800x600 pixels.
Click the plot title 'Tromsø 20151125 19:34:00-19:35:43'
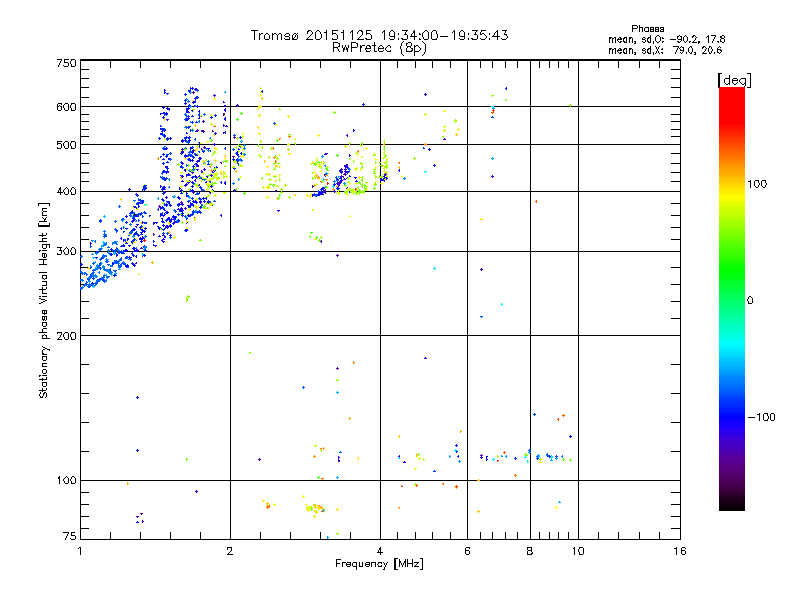tap(379, 35)
